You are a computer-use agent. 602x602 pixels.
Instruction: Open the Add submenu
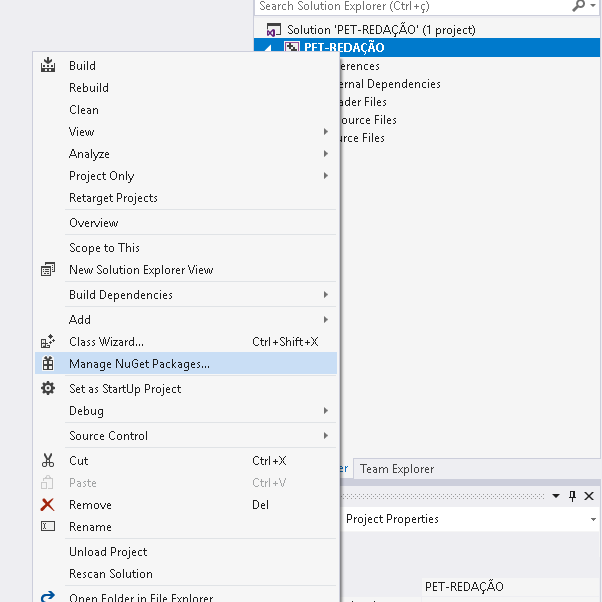(x=325, y=320)
